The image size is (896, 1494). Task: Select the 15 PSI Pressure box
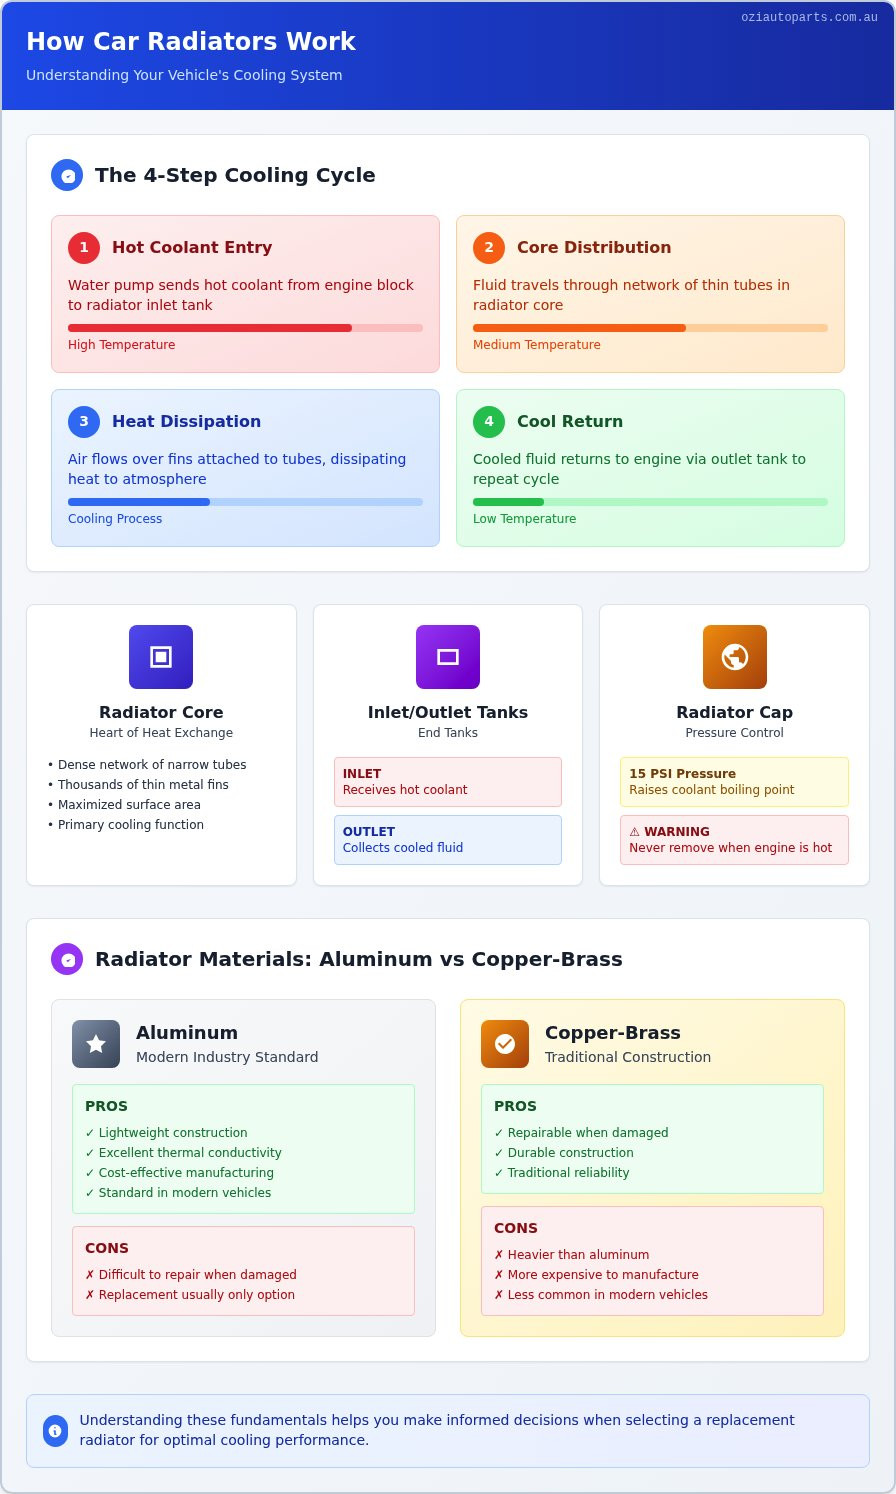(734, 782)
